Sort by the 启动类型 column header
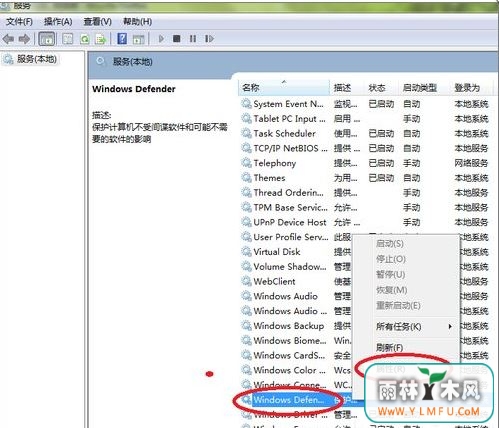Screen dimensions: 499x428 (x=424, y=87)
